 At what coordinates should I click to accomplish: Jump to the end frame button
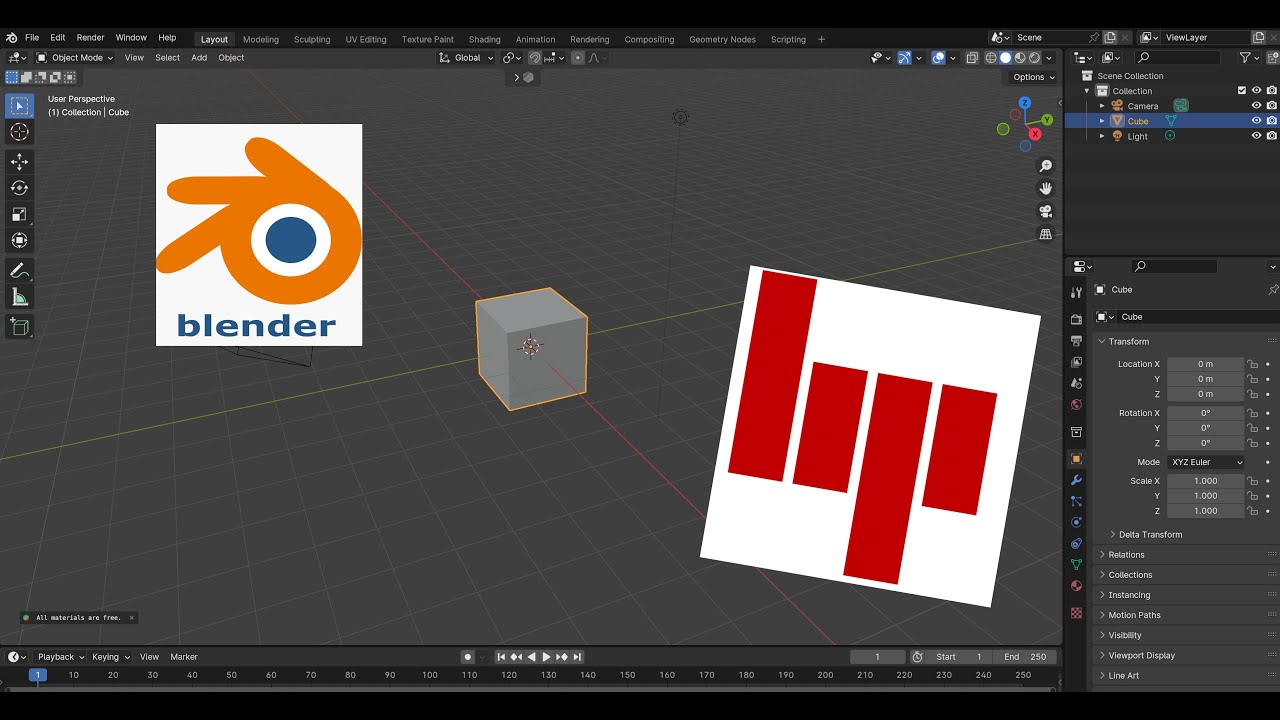pos(577,657)
